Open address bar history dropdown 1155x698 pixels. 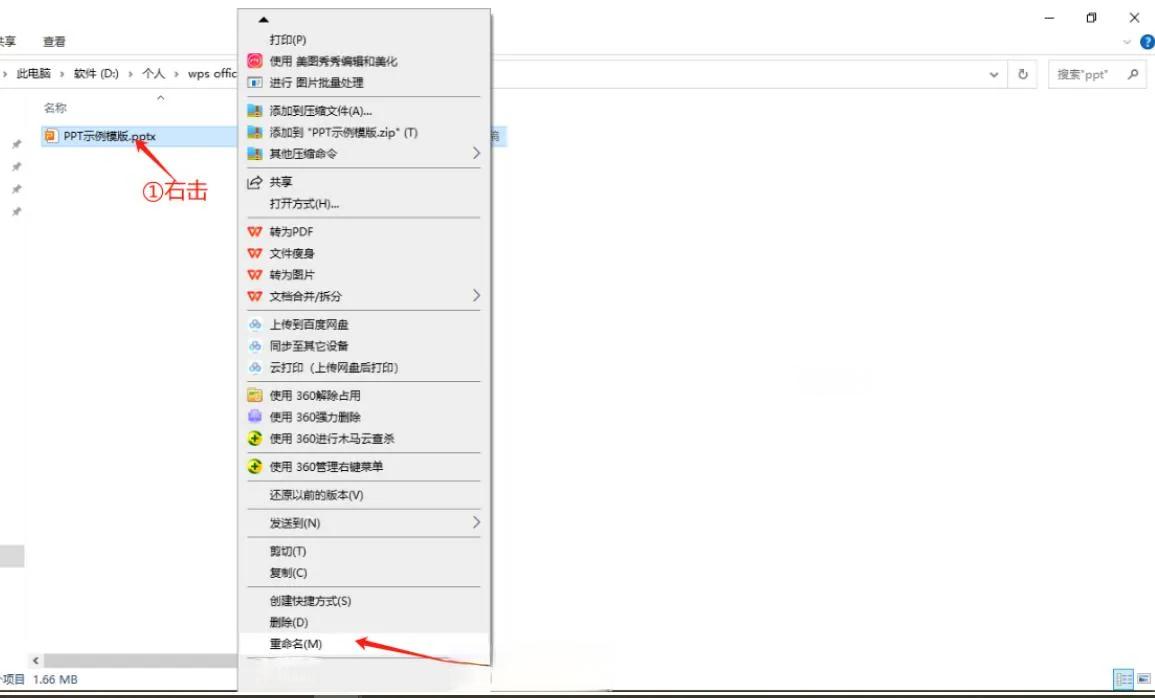point(994,74)
